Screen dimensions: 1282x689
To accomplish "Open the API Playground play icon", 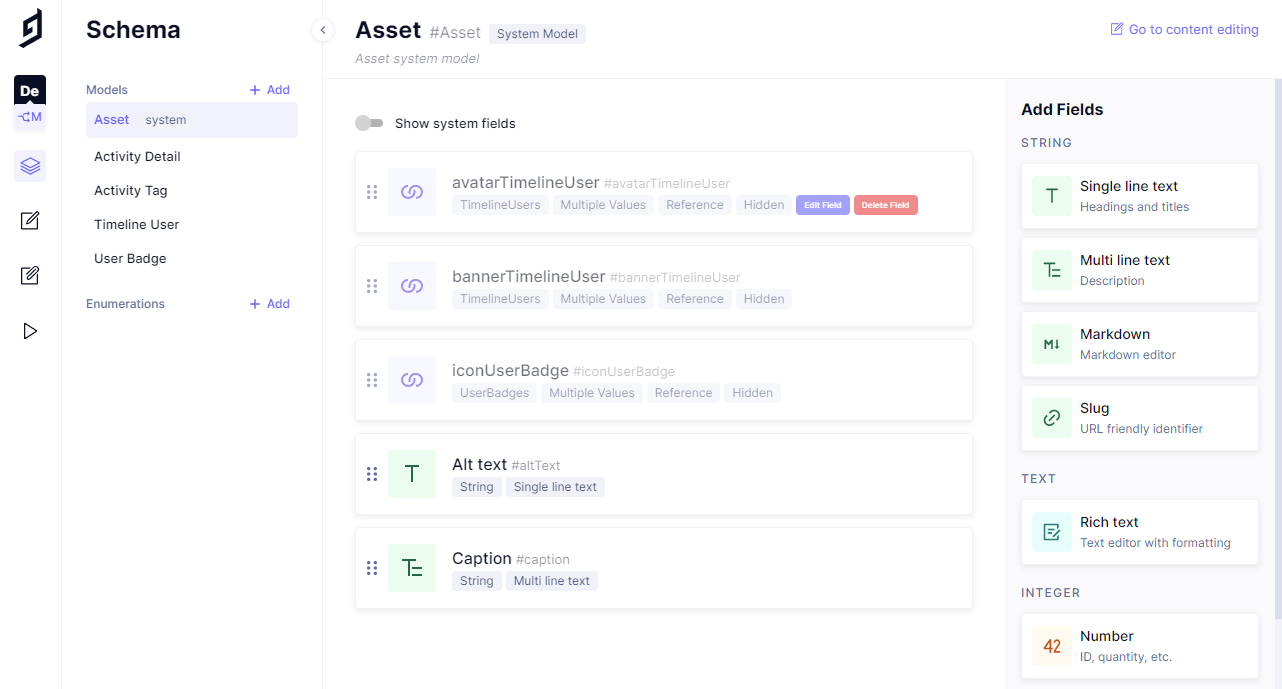I will 30,331.
